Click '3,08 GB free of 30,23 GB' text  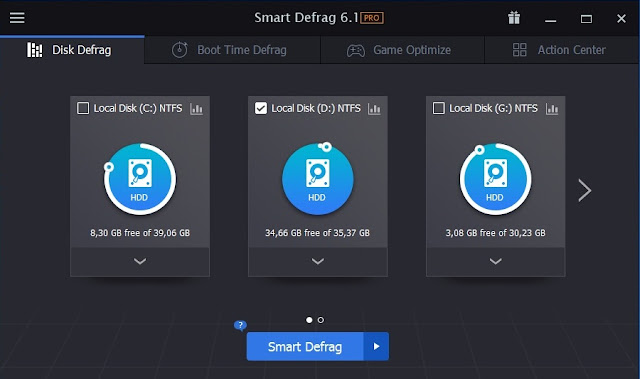pos(496,233)
